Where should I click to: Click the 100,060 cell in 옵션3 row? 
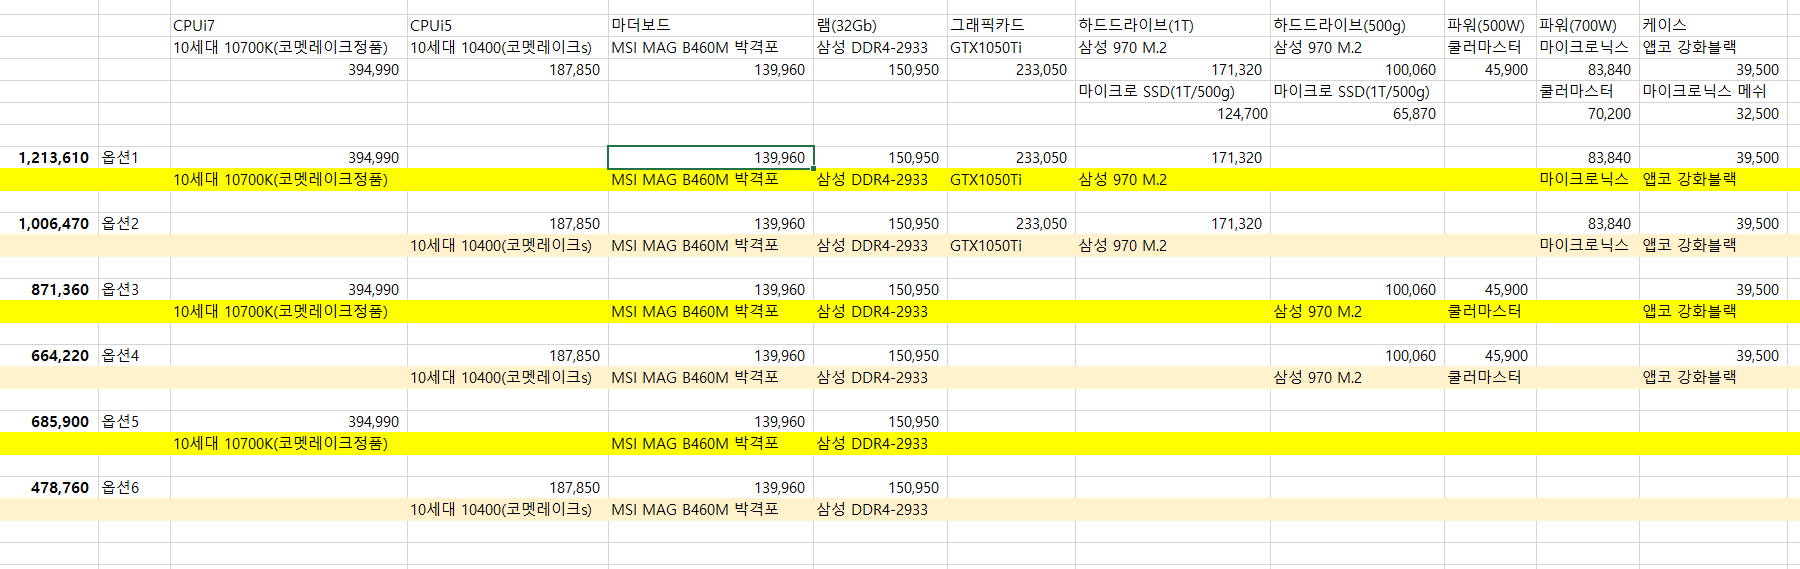point(1357,289)
